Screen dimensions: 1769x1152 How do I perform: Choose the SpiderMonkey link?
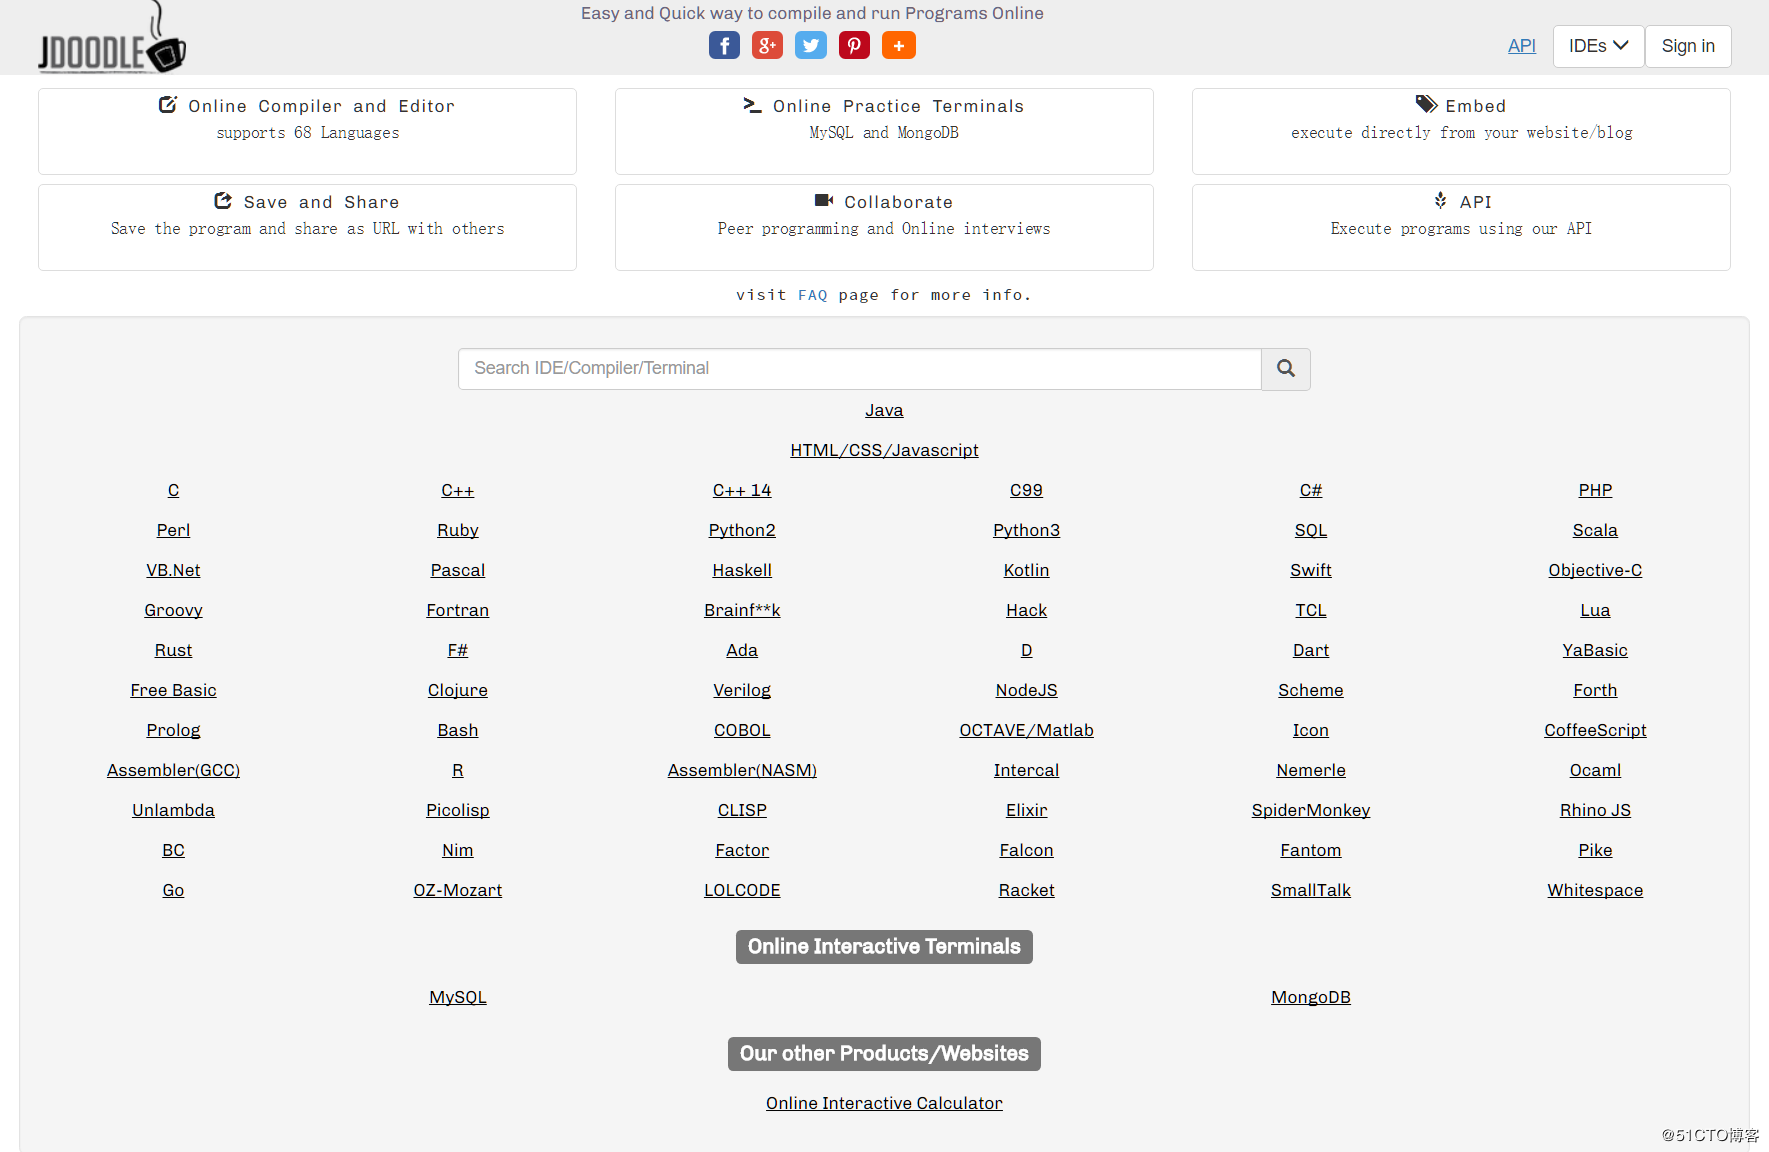[x=1311, y=810]
